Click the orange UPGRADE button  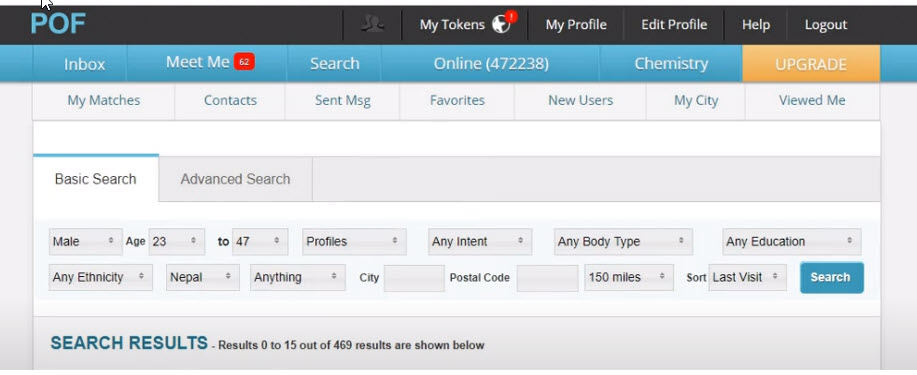click(x=811, y=64)
